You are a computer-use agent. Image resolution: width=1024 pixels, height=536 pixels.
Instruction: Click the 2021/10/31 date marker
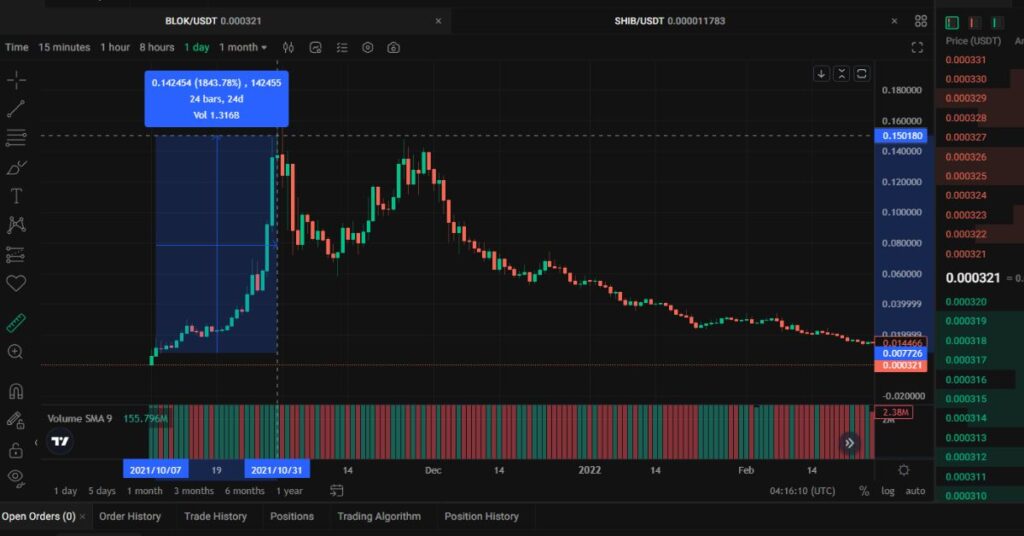pos(277,469)
